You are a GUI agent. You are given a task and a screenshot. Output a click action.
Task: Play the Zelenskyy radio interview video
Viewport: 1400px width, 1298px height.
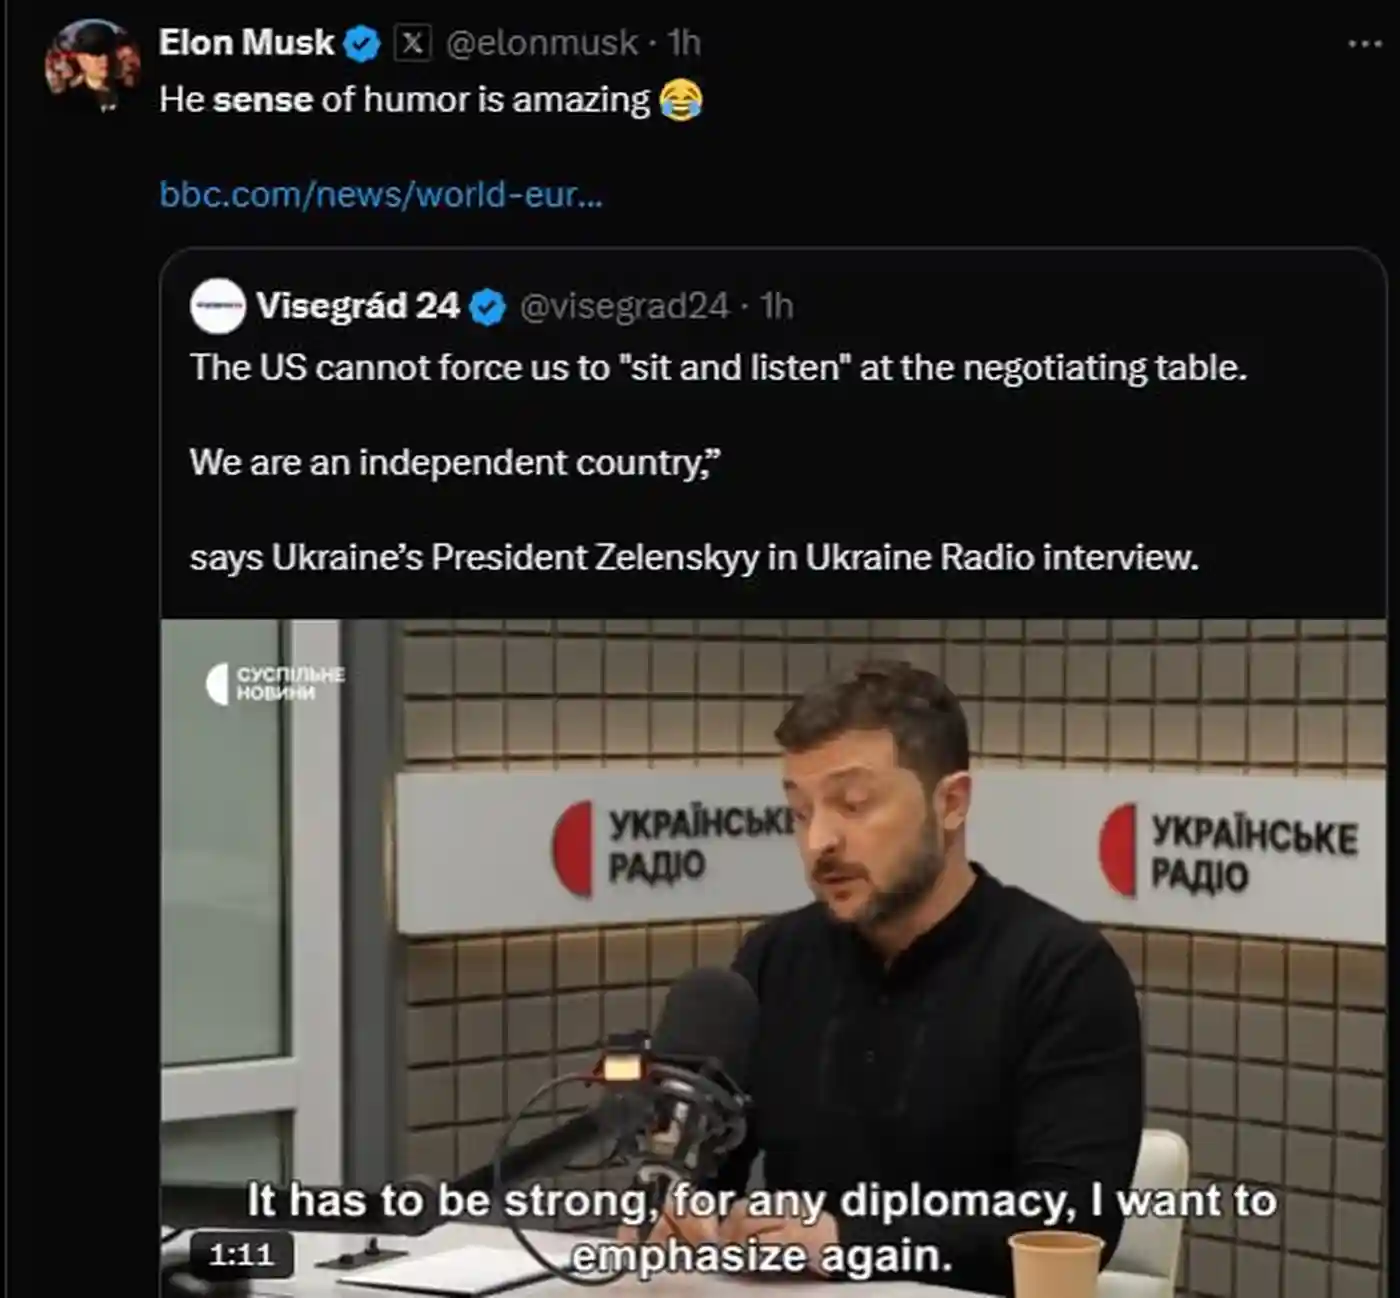coord(773,958)
